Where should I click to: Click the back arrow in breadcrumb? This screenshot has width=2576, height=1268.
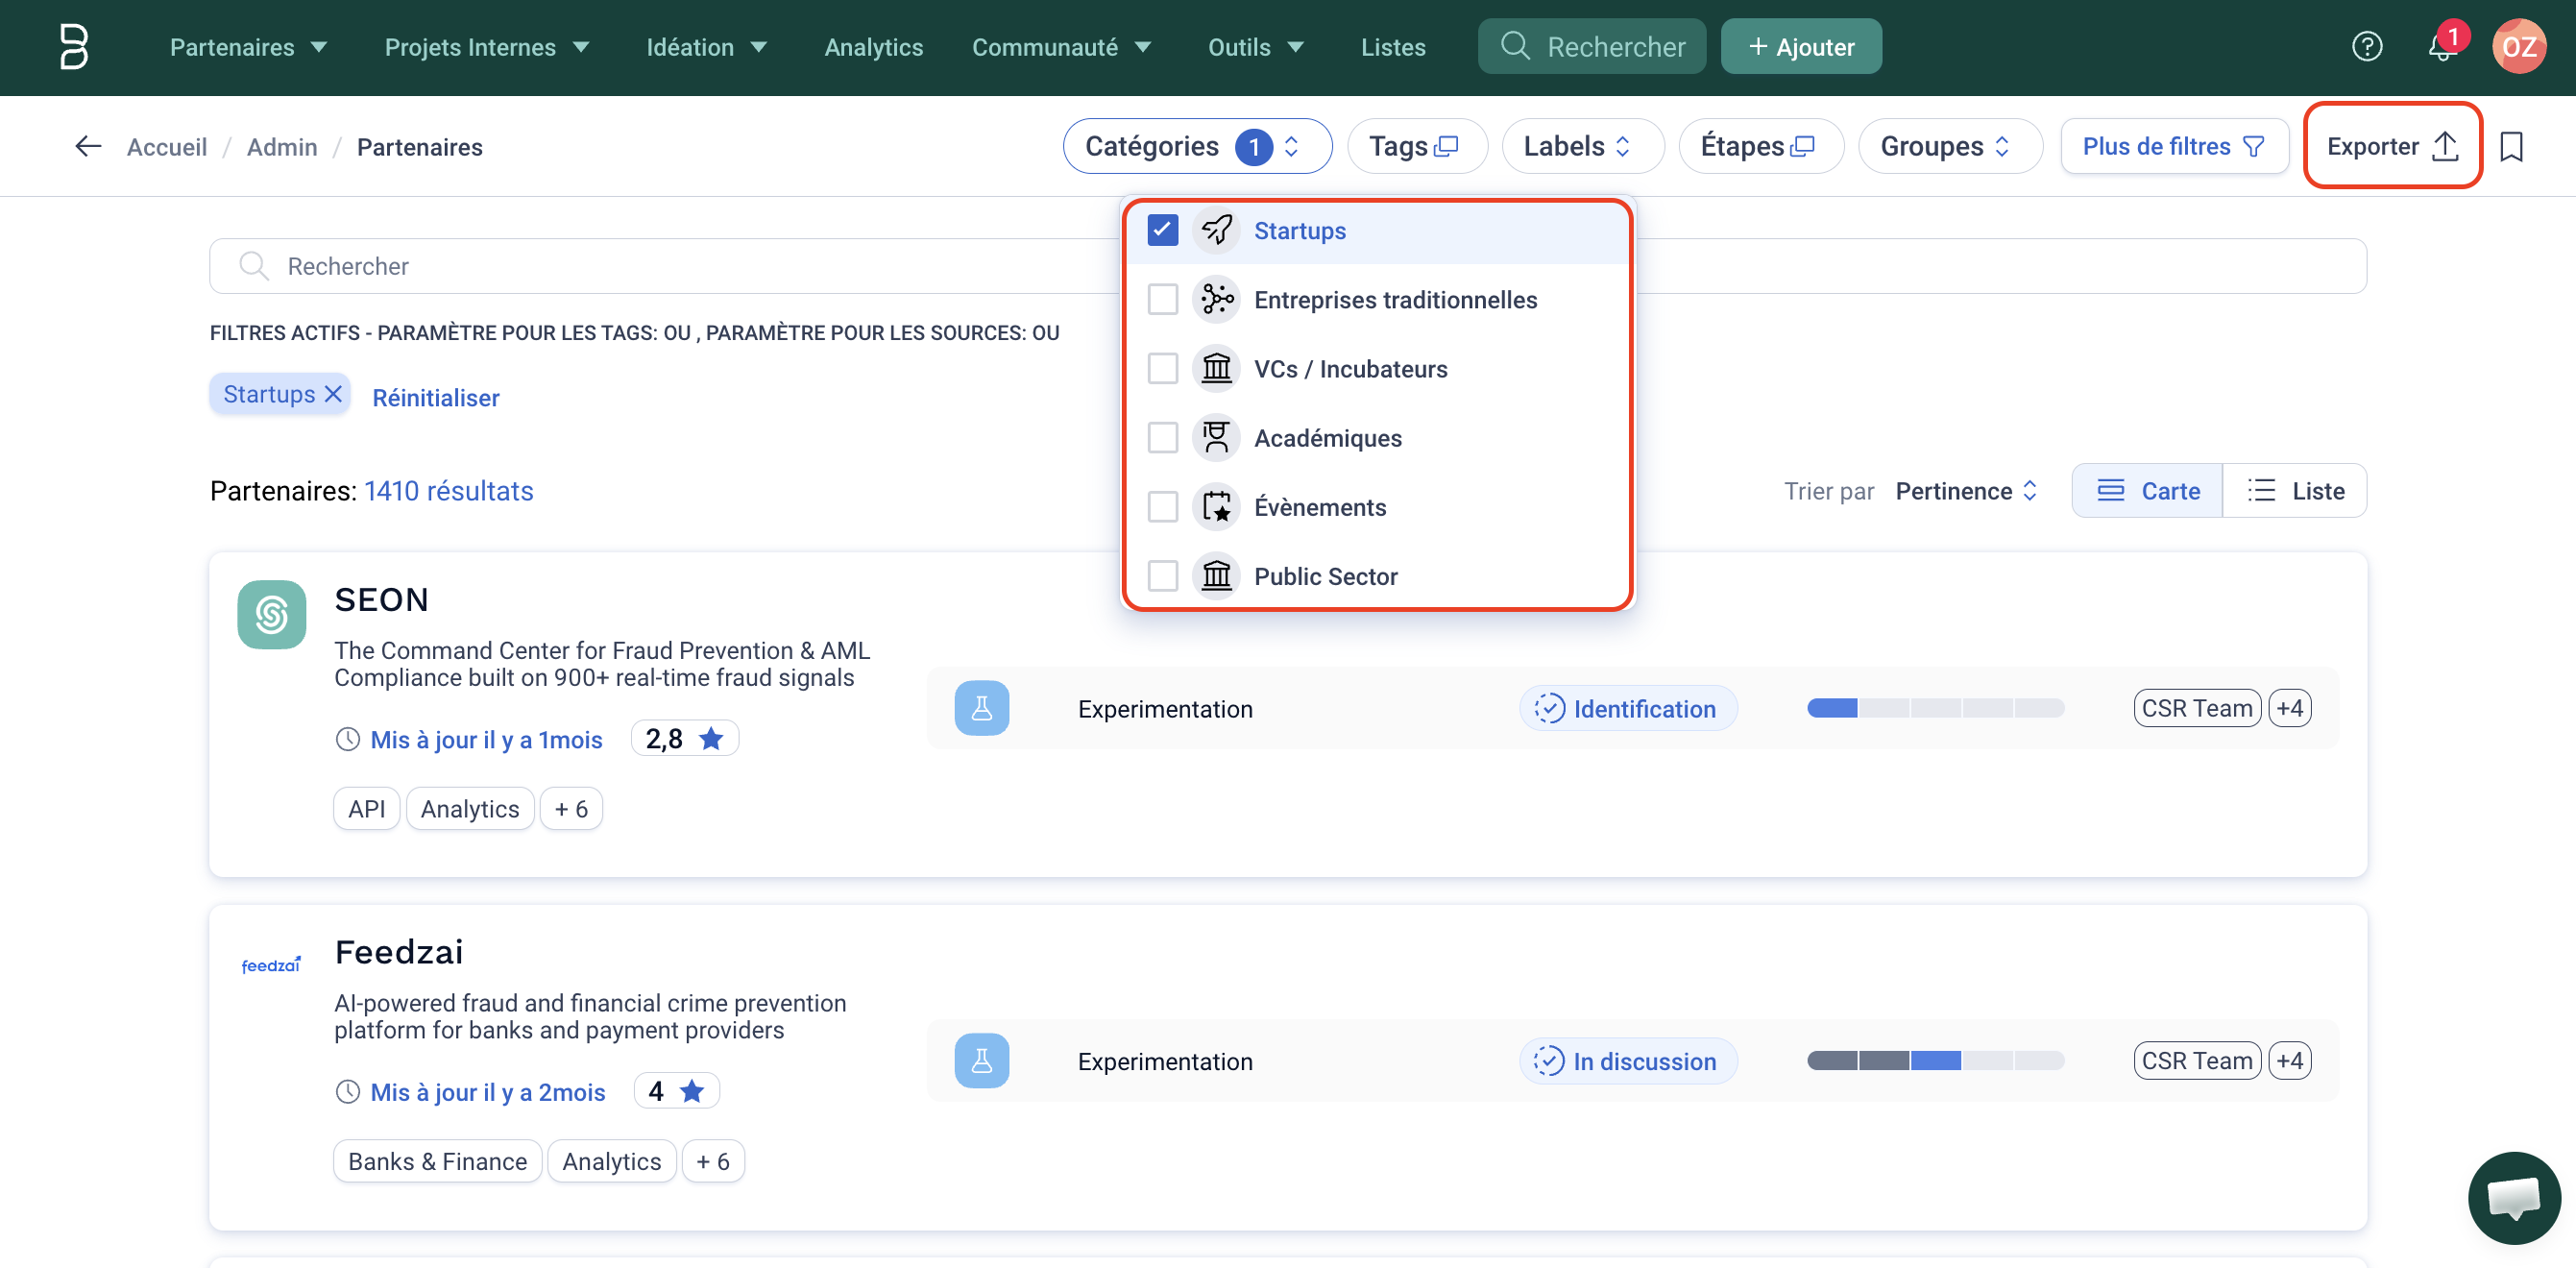88,147
